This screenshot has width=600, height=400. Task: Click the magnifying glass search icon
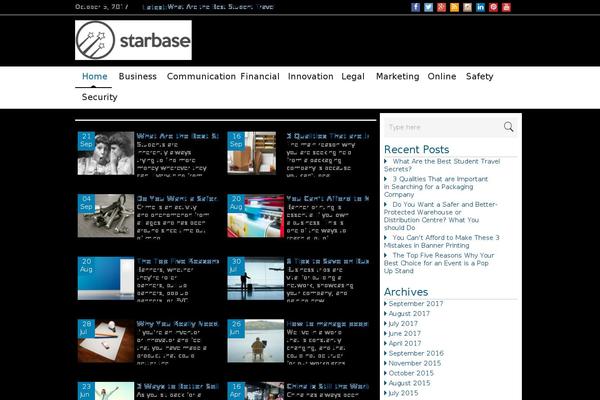point(508,127)
